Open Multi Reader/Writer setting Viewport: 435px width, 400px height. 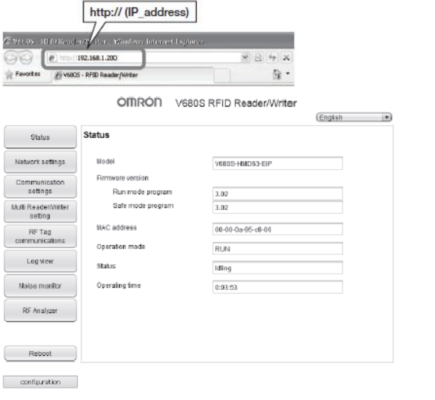pos(40,211)
